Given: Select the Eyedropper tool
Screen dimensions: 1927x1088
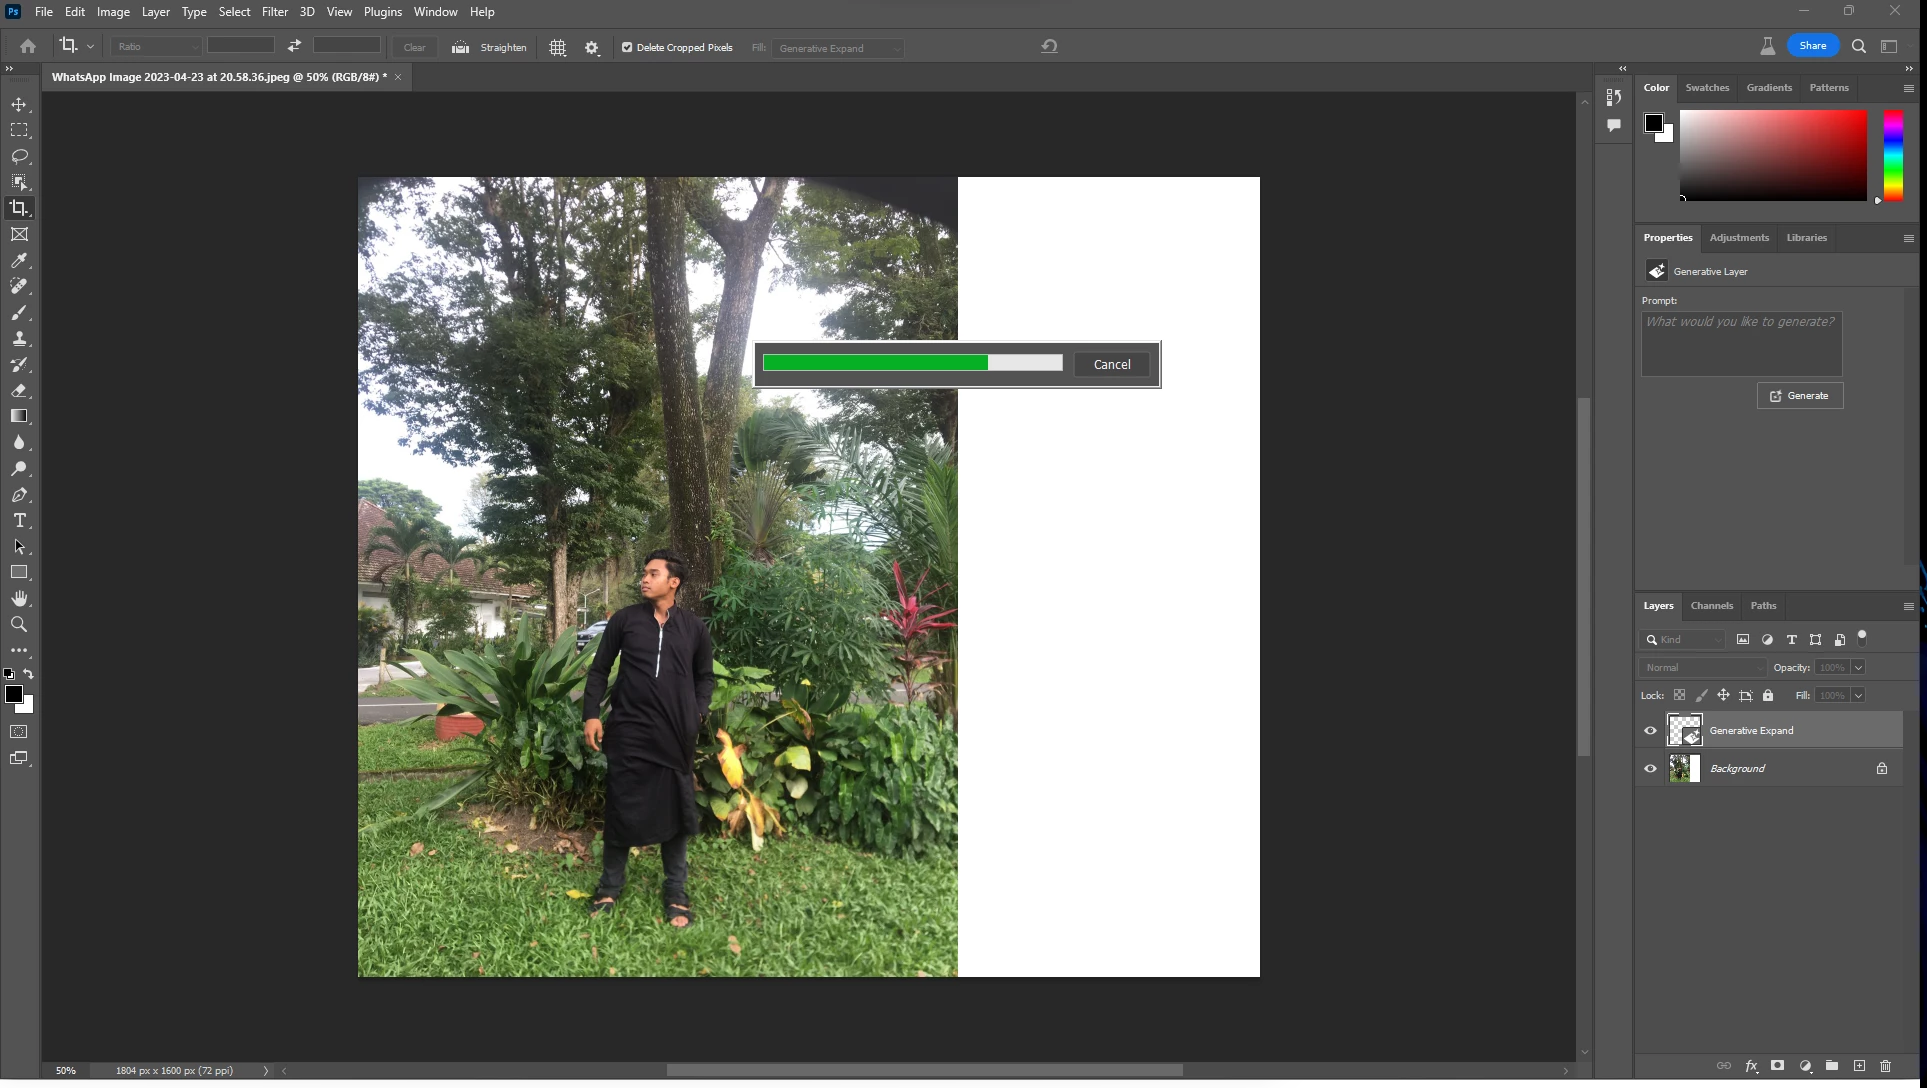Looking at the screenshot, I should point(19,260).
